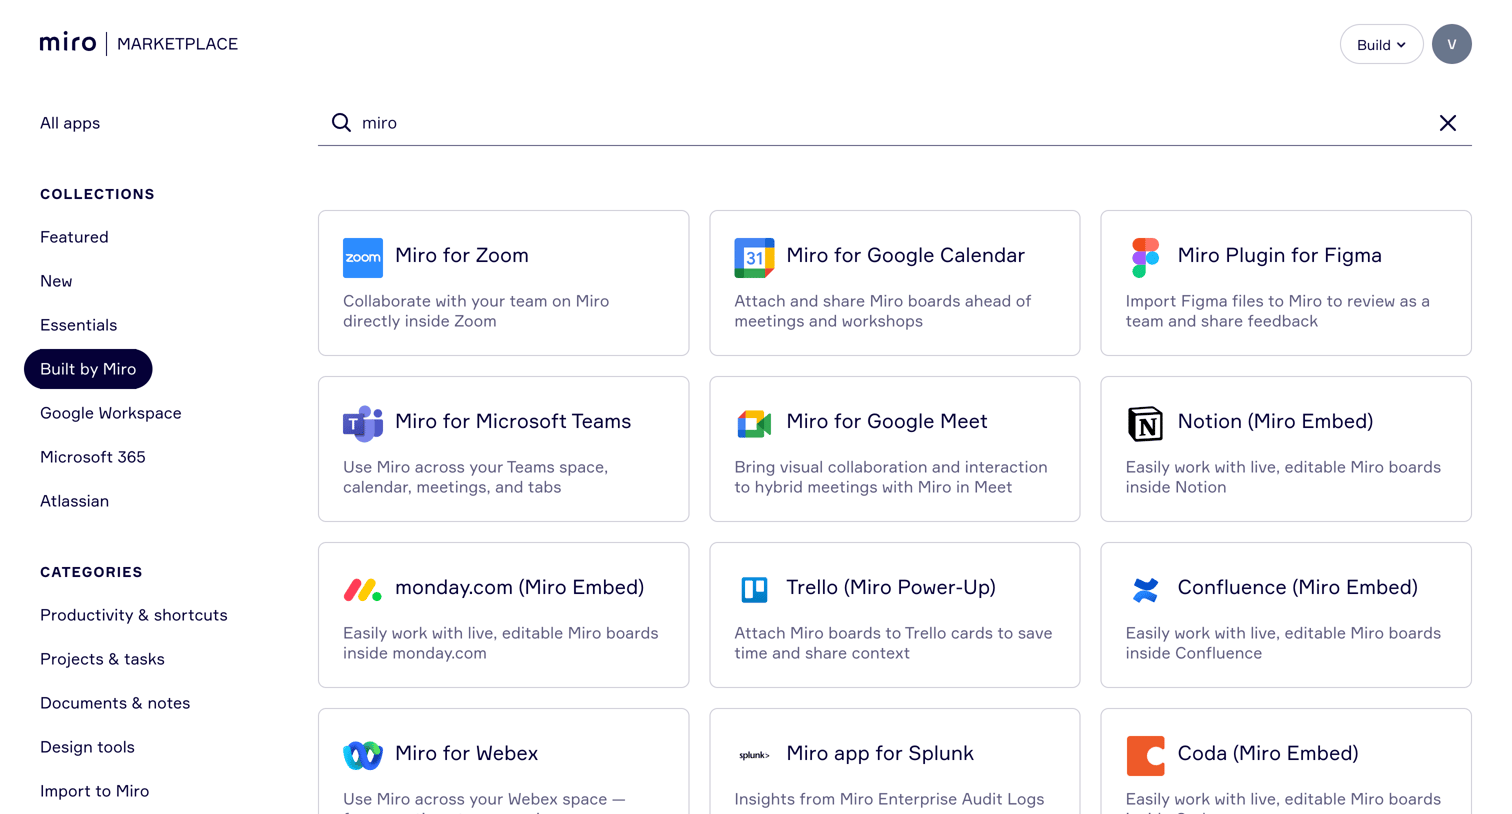Click the Google Calendar icon
Viewport: 1512px width, 814px height.
754,258
